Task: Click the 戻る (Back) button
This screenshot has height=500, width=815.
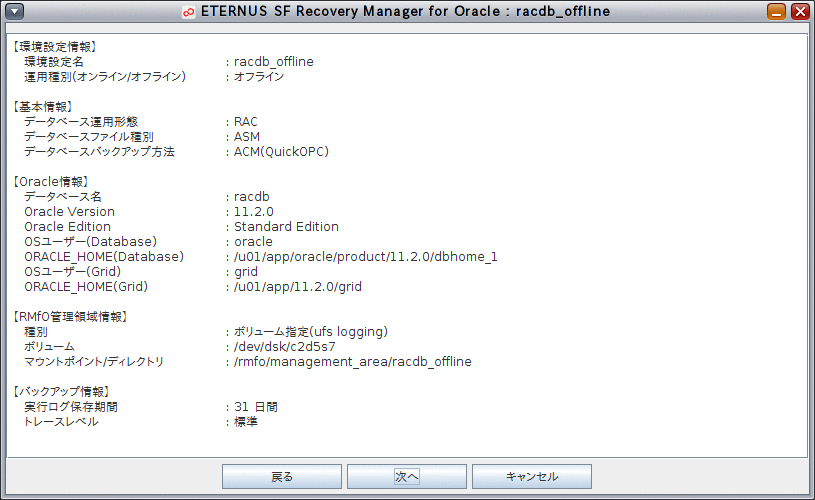Action: click(282, 477)
